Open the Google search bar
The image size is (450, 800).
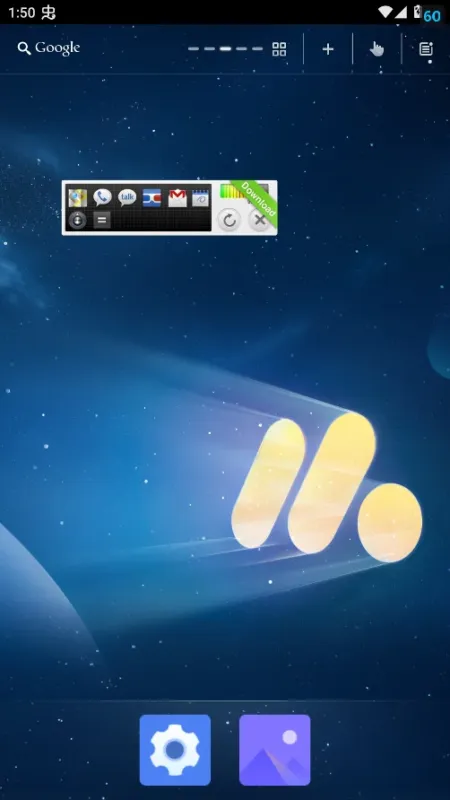[x=48, y=48]
